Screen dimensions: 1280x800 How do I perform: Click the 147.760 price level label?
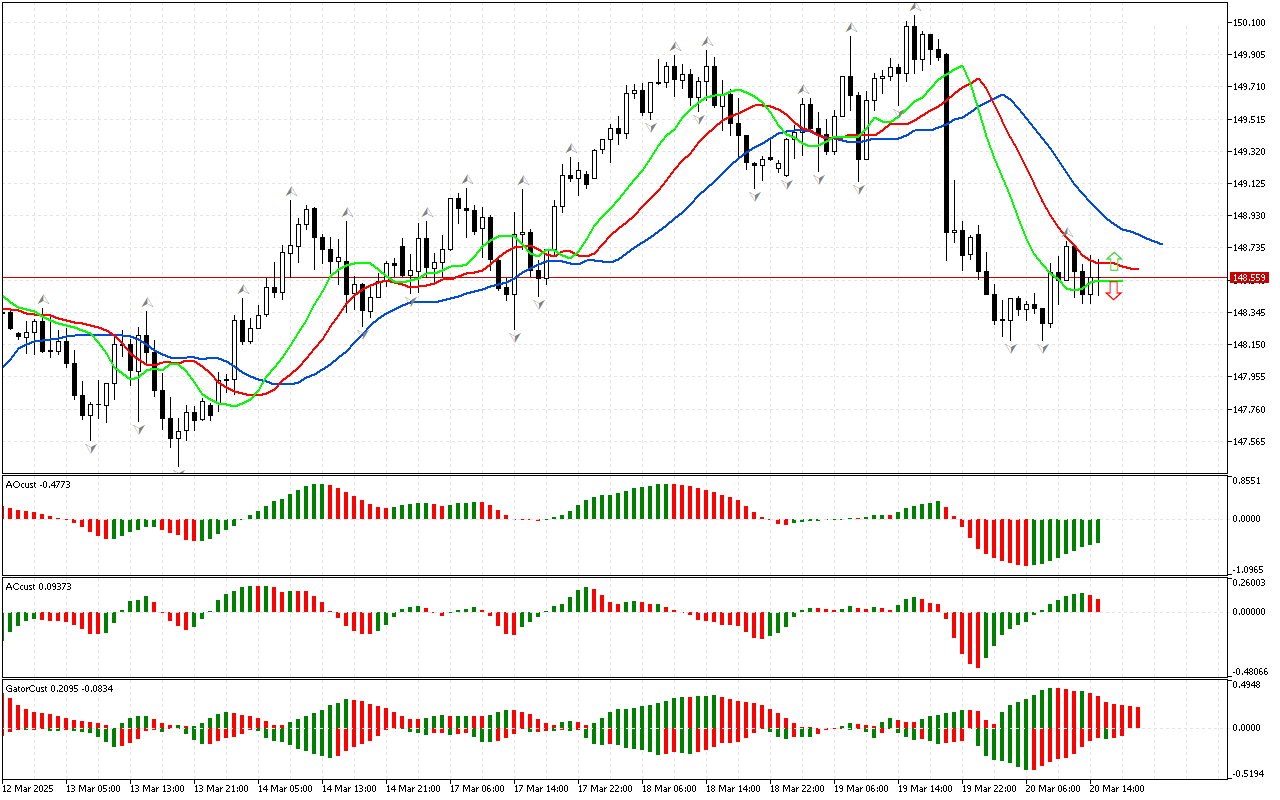pyautogui.click(x=1249, y=409)
